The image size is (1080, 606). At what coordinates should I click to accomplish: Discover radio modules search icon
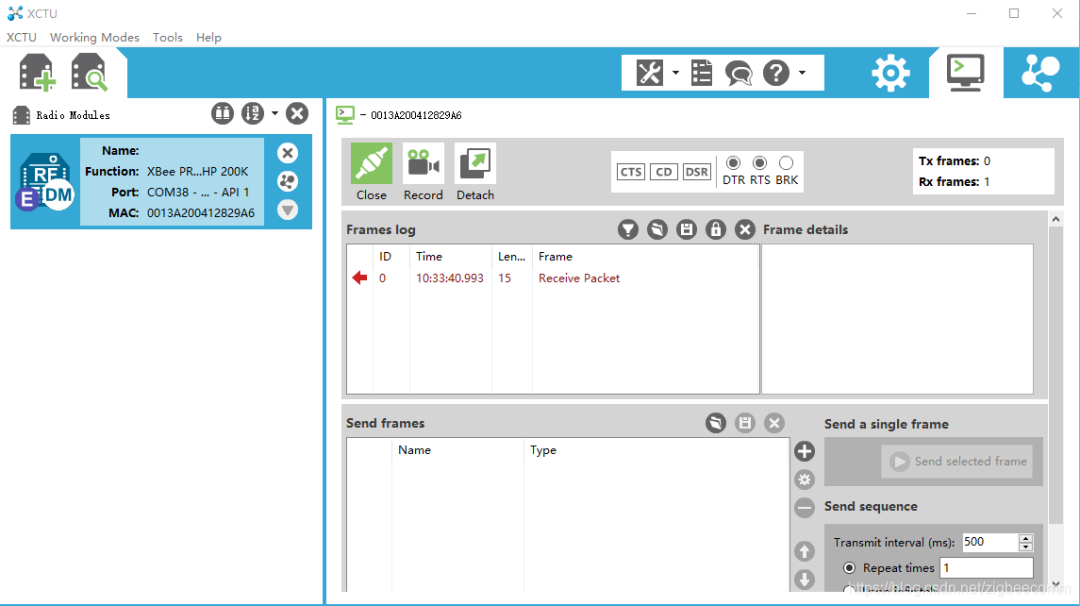[89, 72]
